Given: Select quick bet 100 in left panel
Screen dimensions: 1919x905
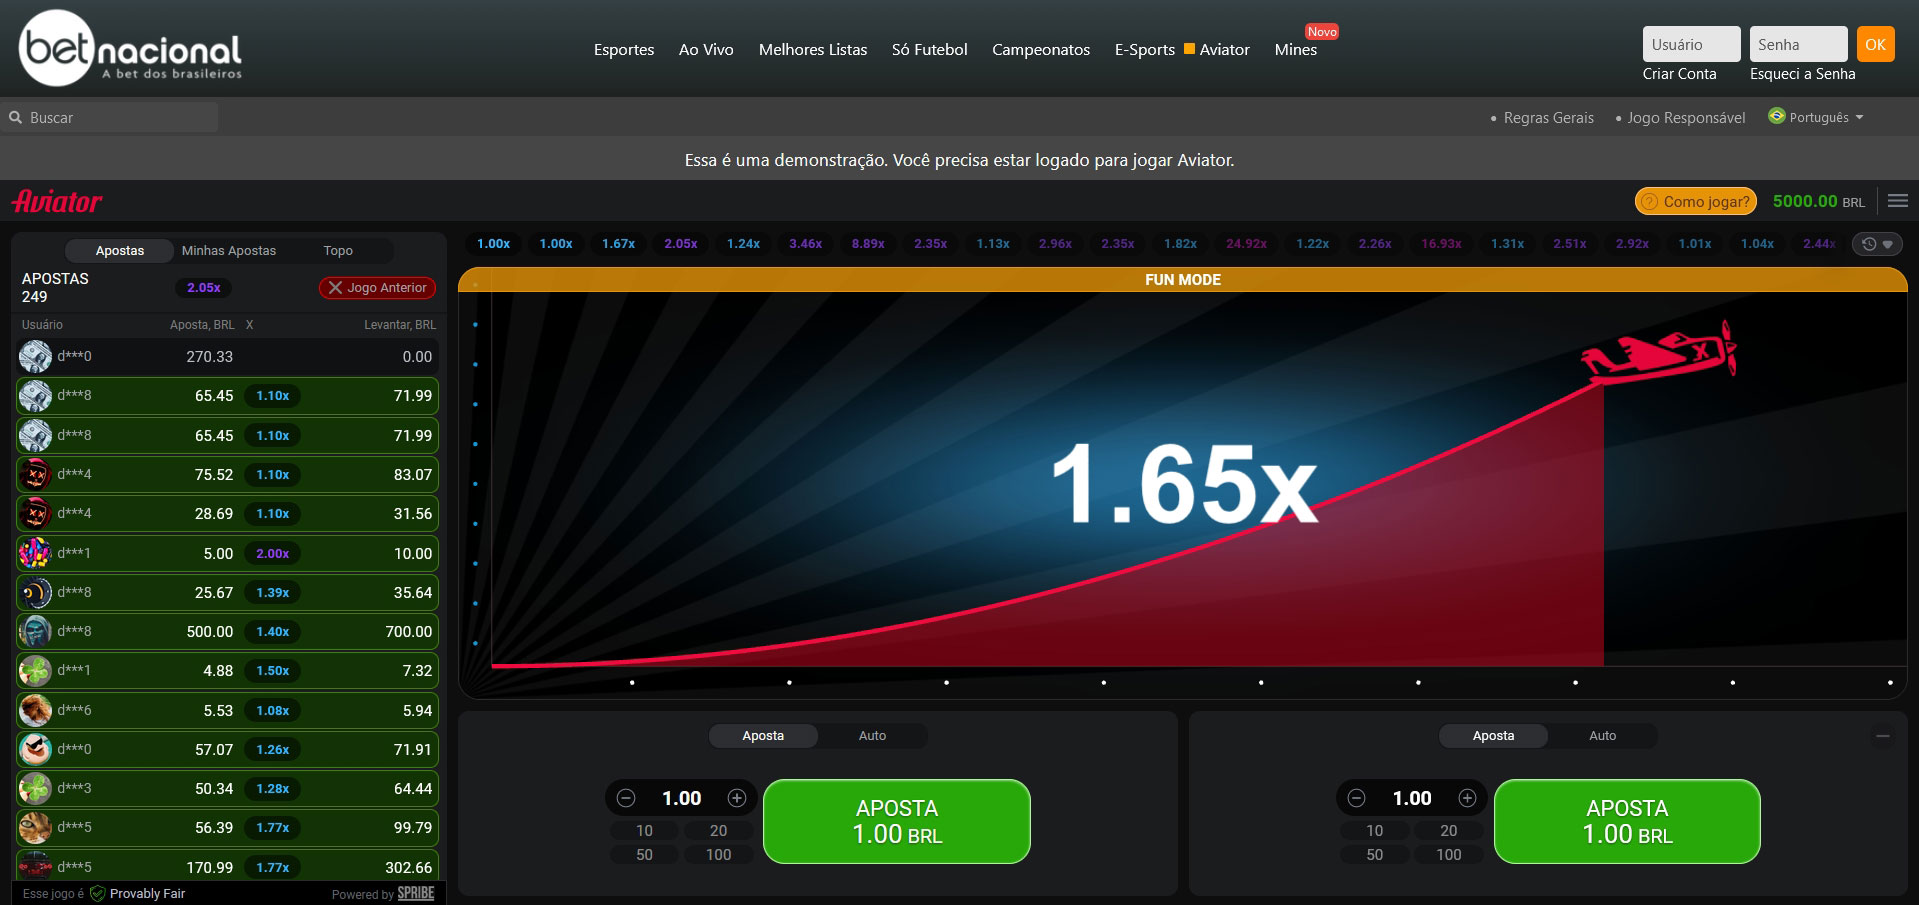Looking at the screenshot, I should (718, 854).
